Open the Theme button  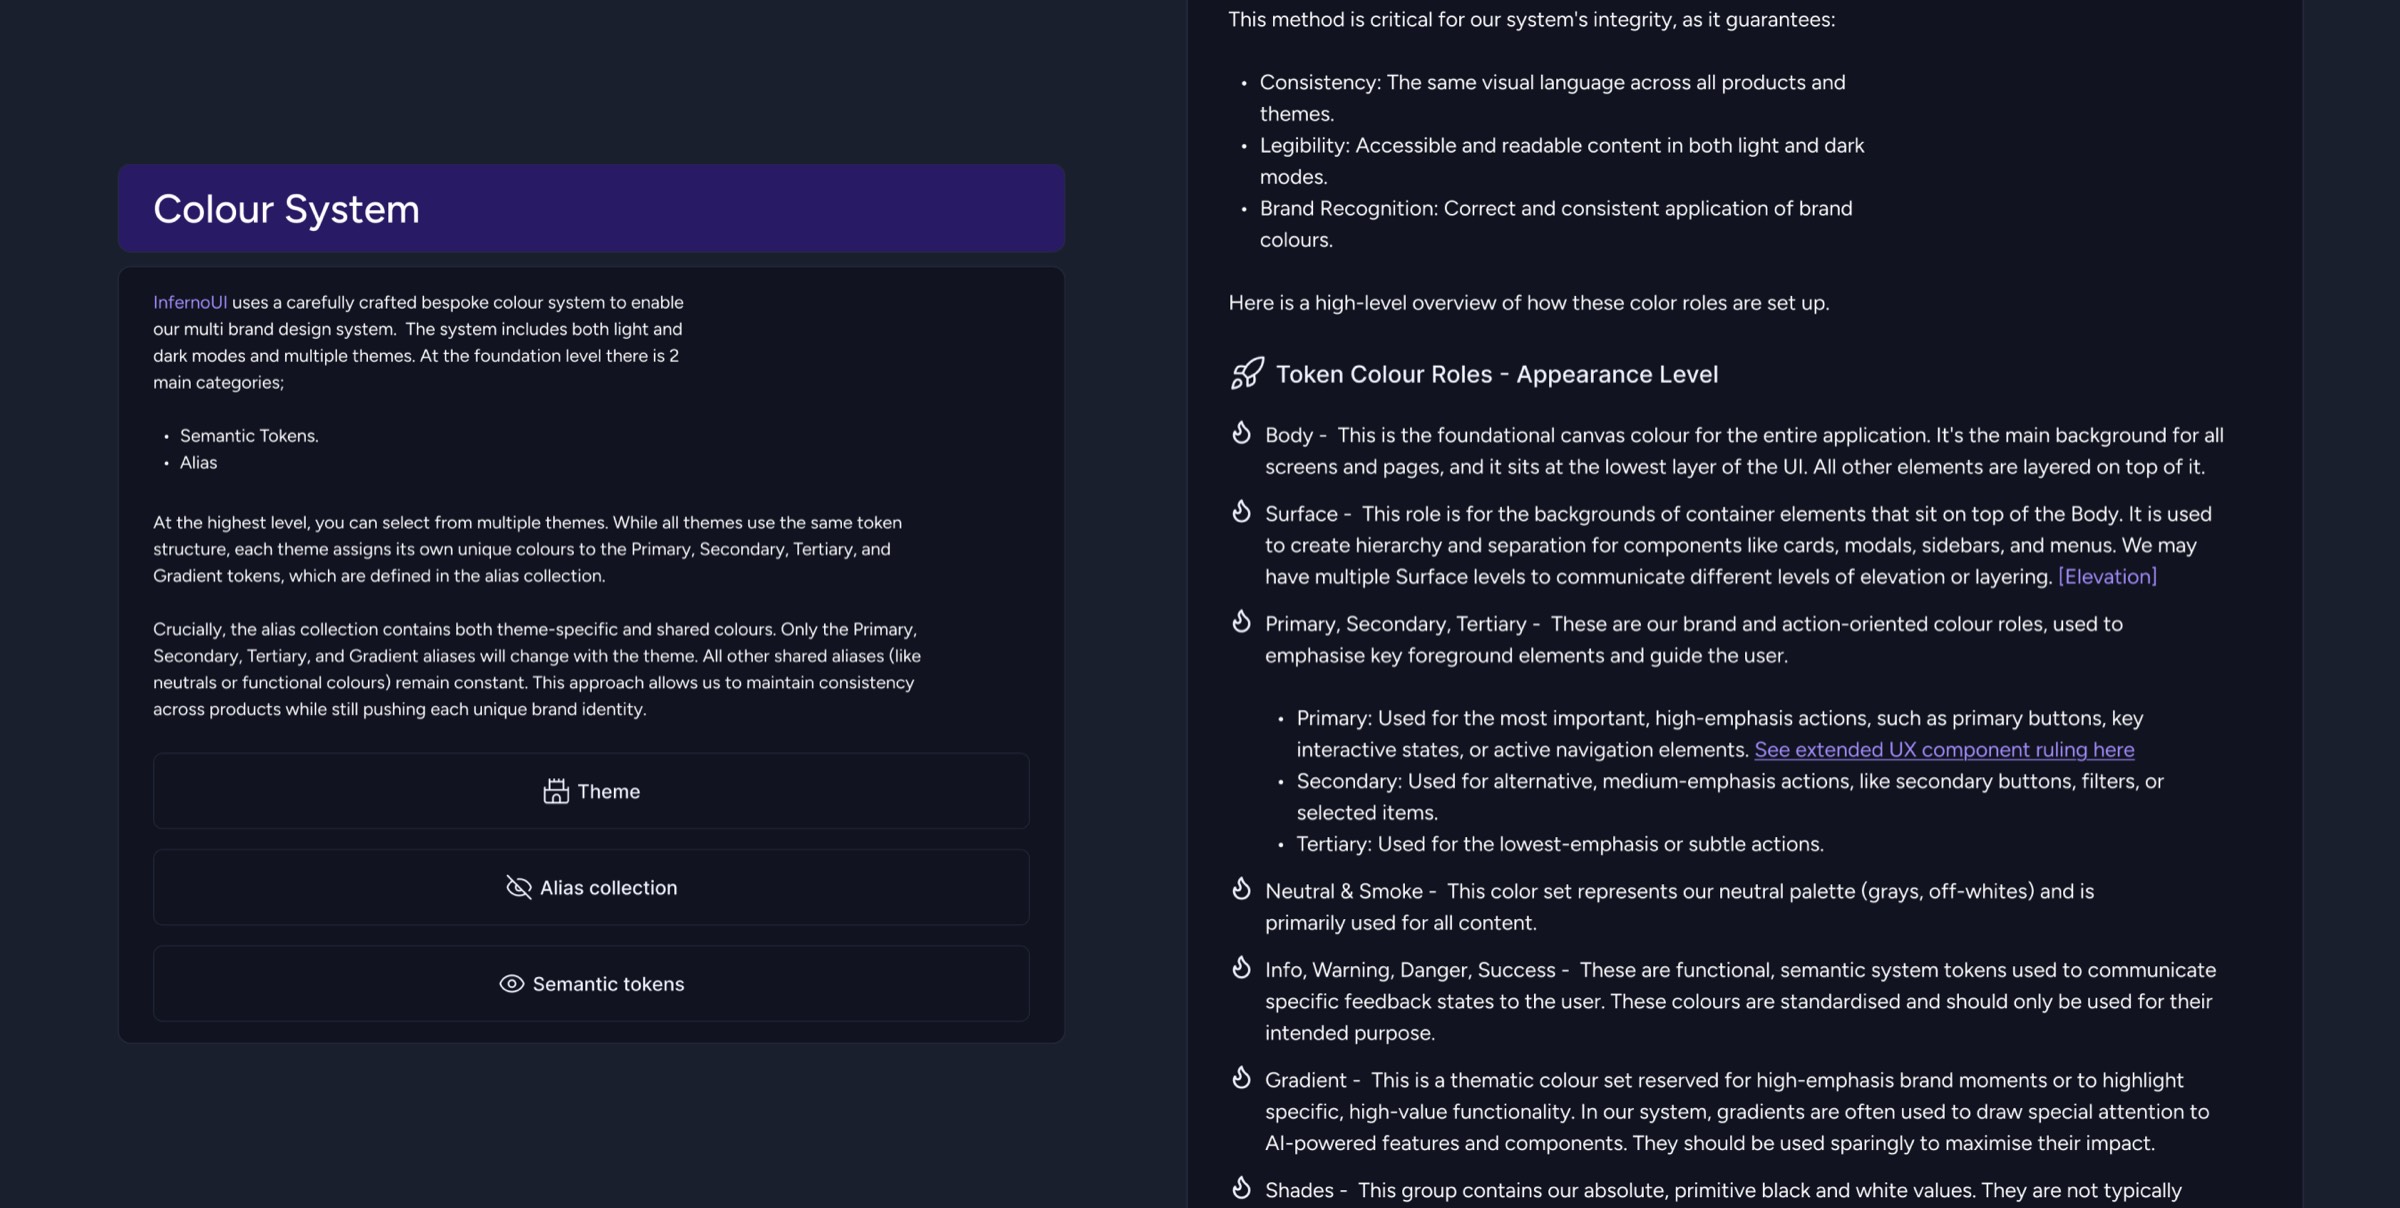[591, 791]
